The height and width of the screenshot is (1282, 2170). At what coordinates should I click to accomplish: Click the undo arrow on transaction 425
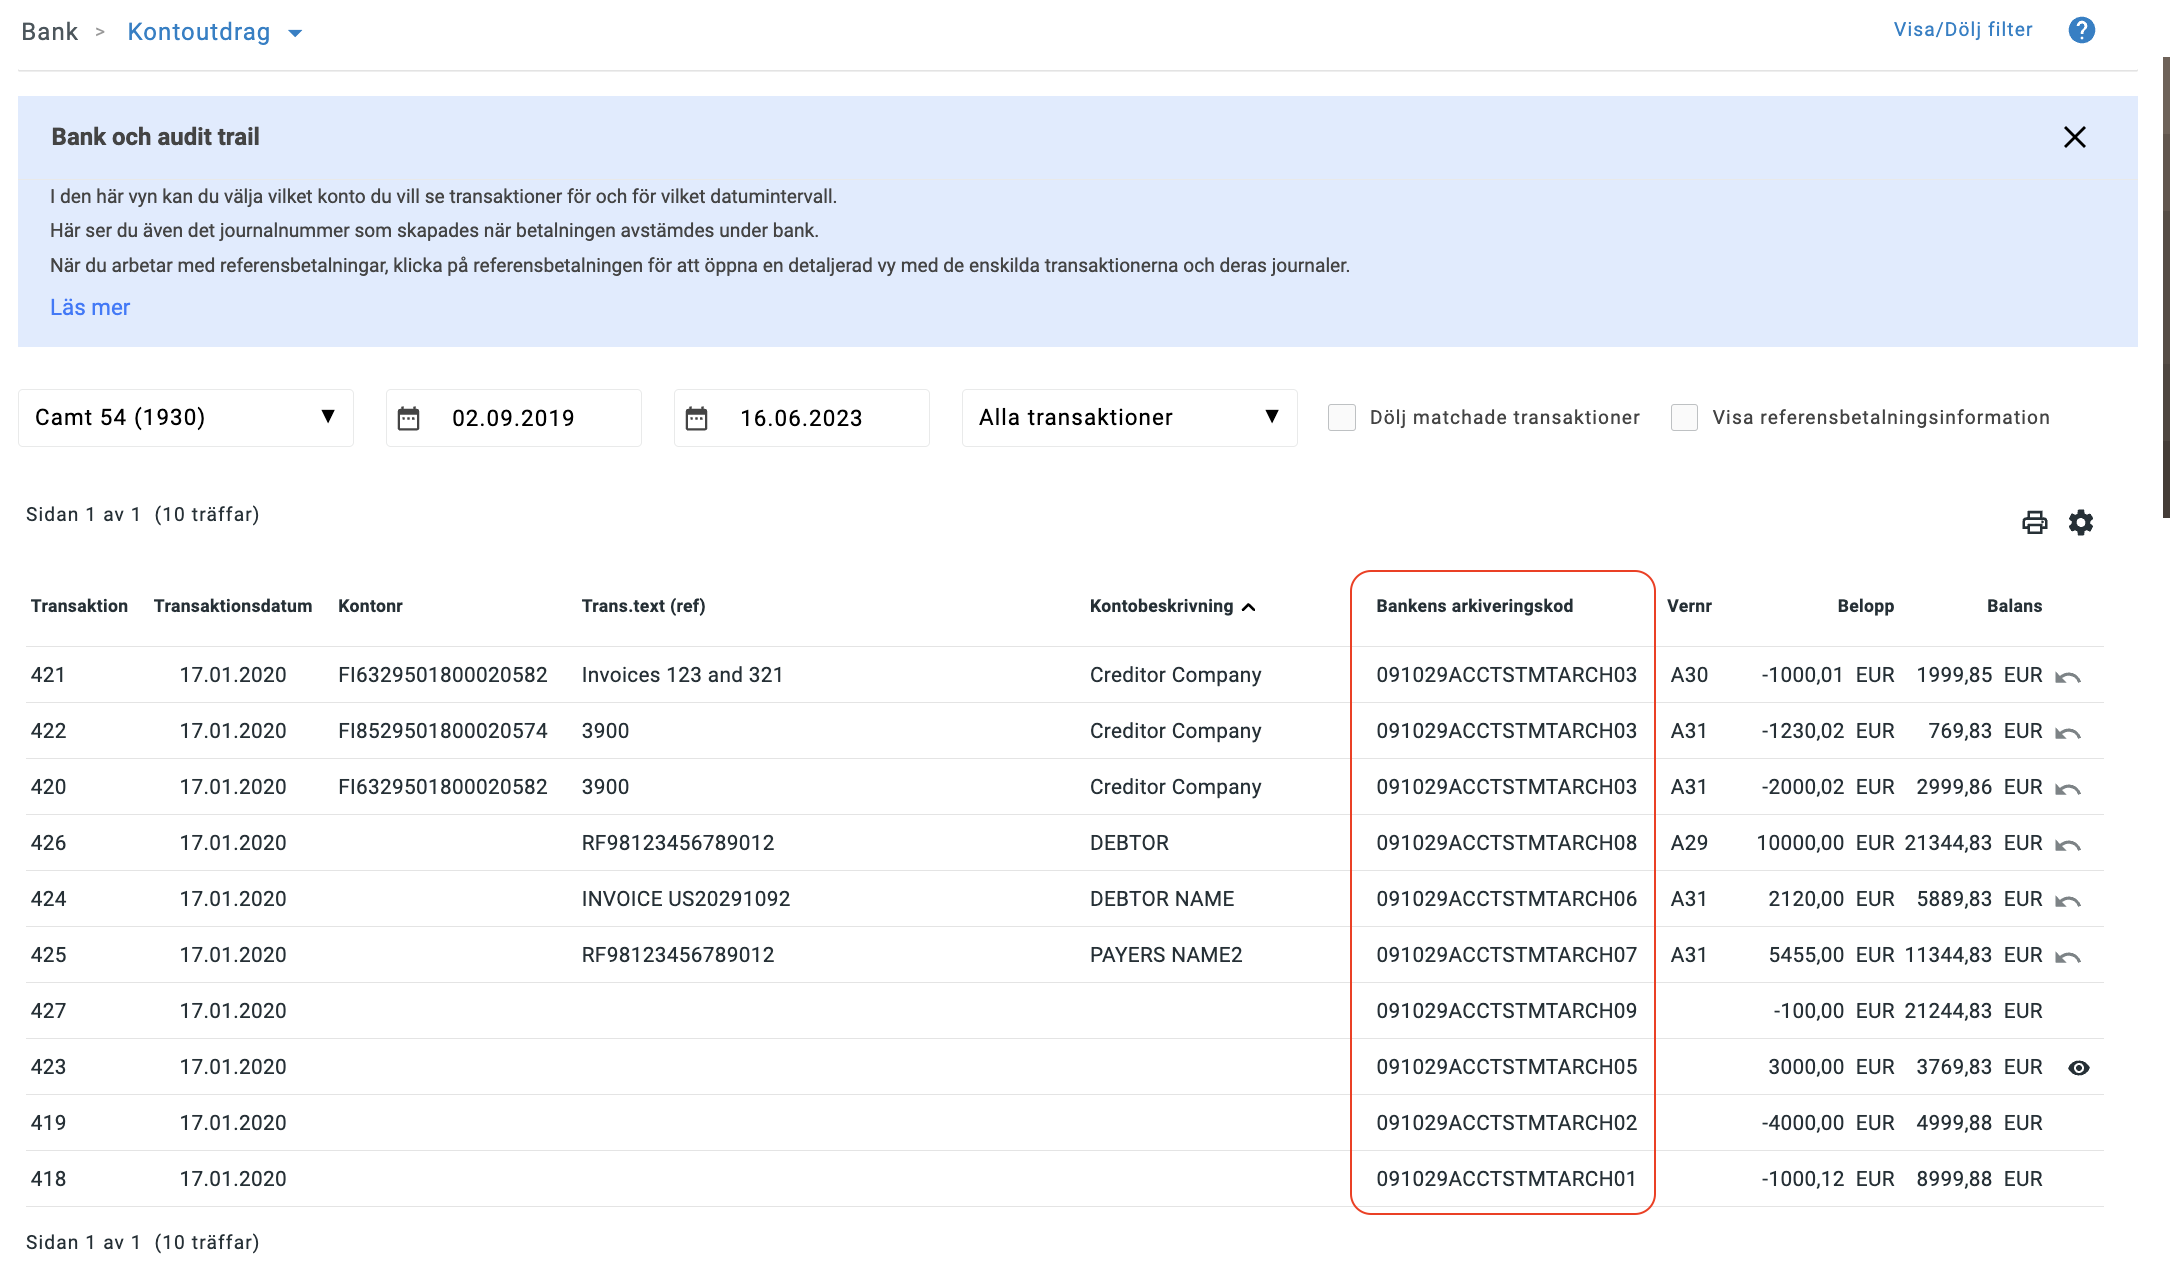[2069, 955]
